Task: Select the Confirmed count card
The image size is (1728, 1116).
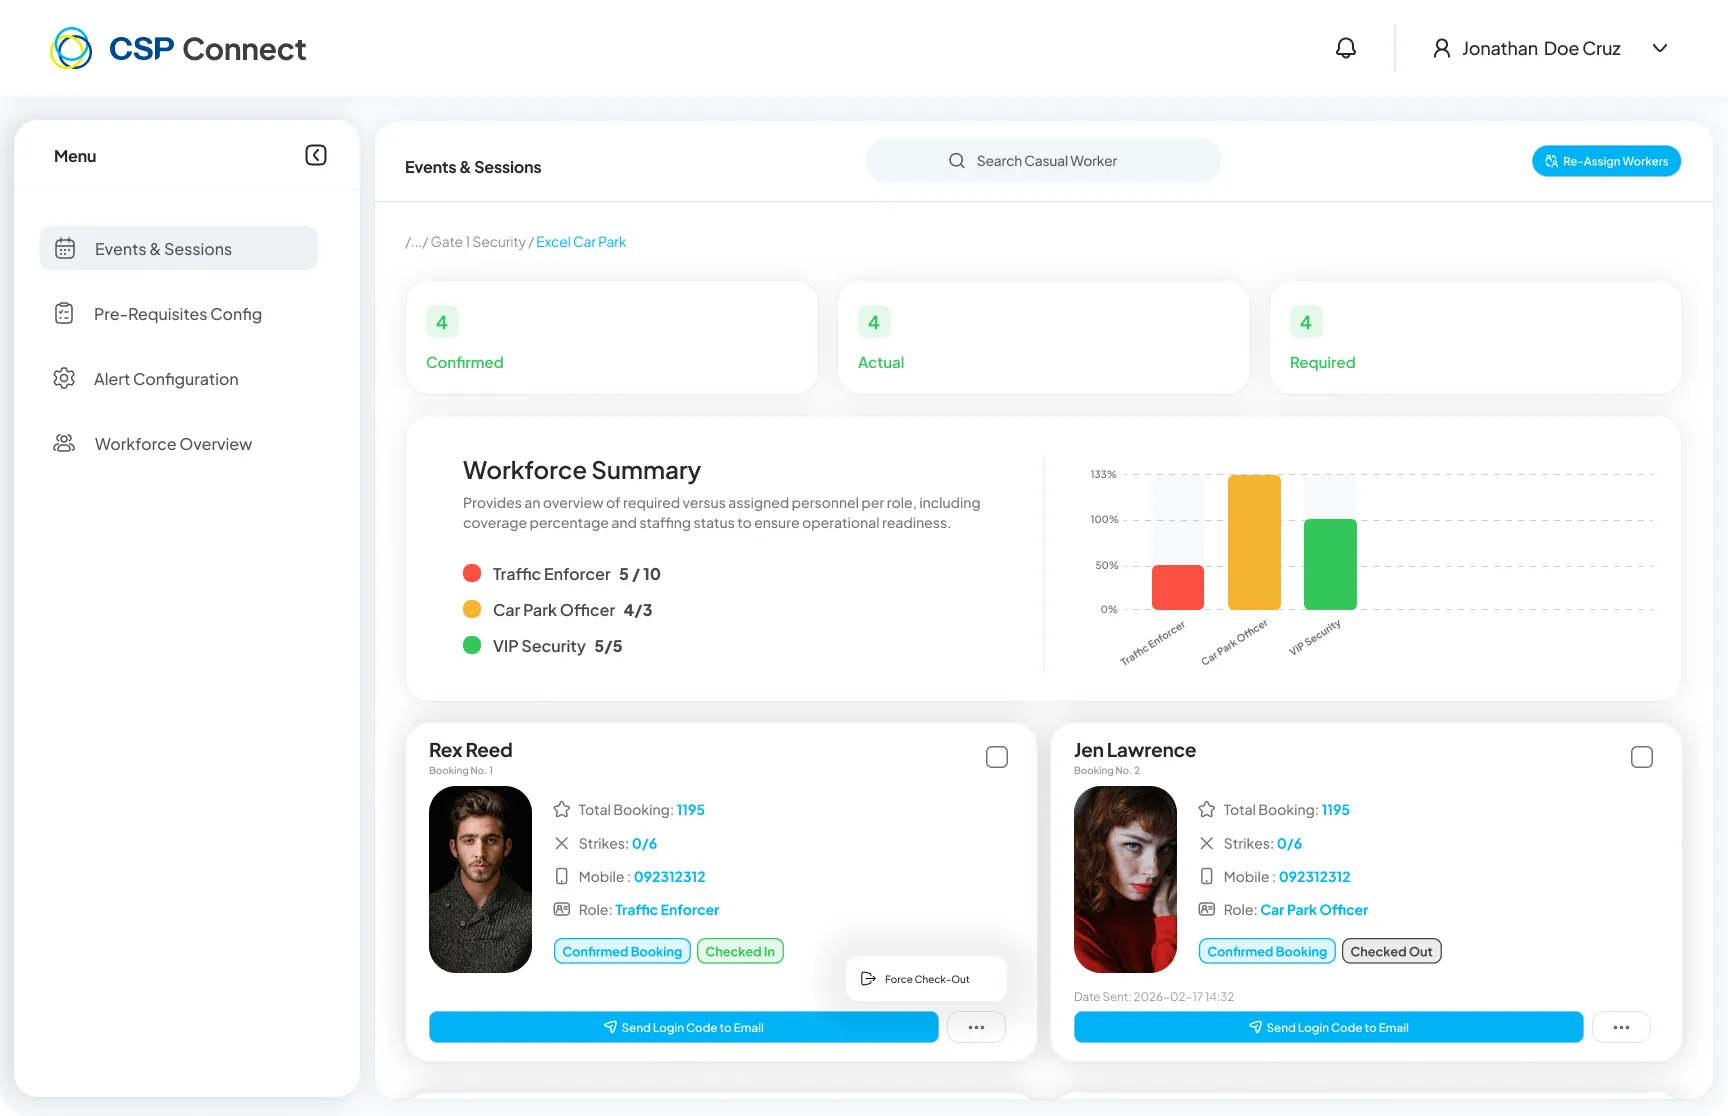Action: tap(612, 337)
